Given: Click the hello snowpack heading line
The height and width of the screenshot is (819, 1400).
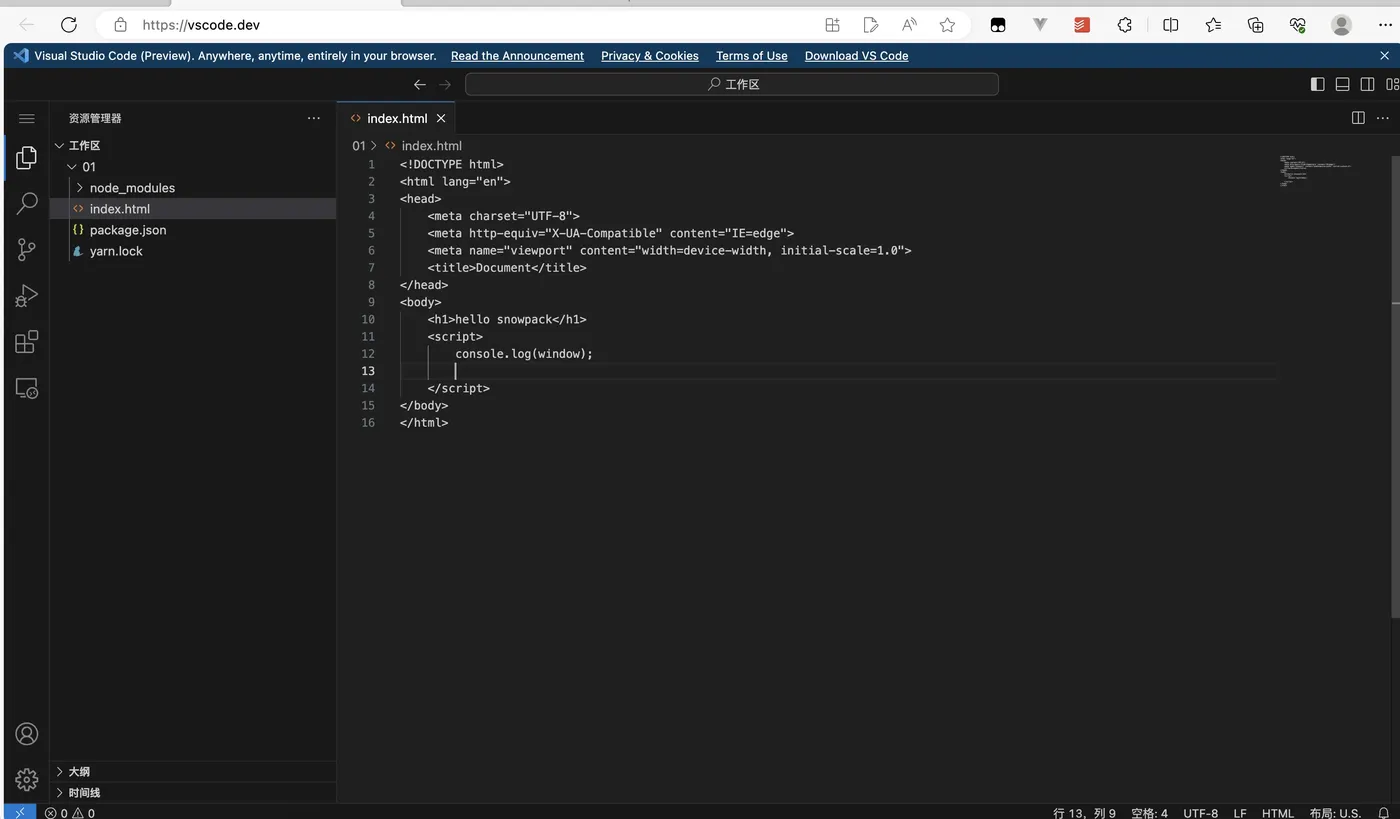Looking at the screenshot, I should click(507, 320).
